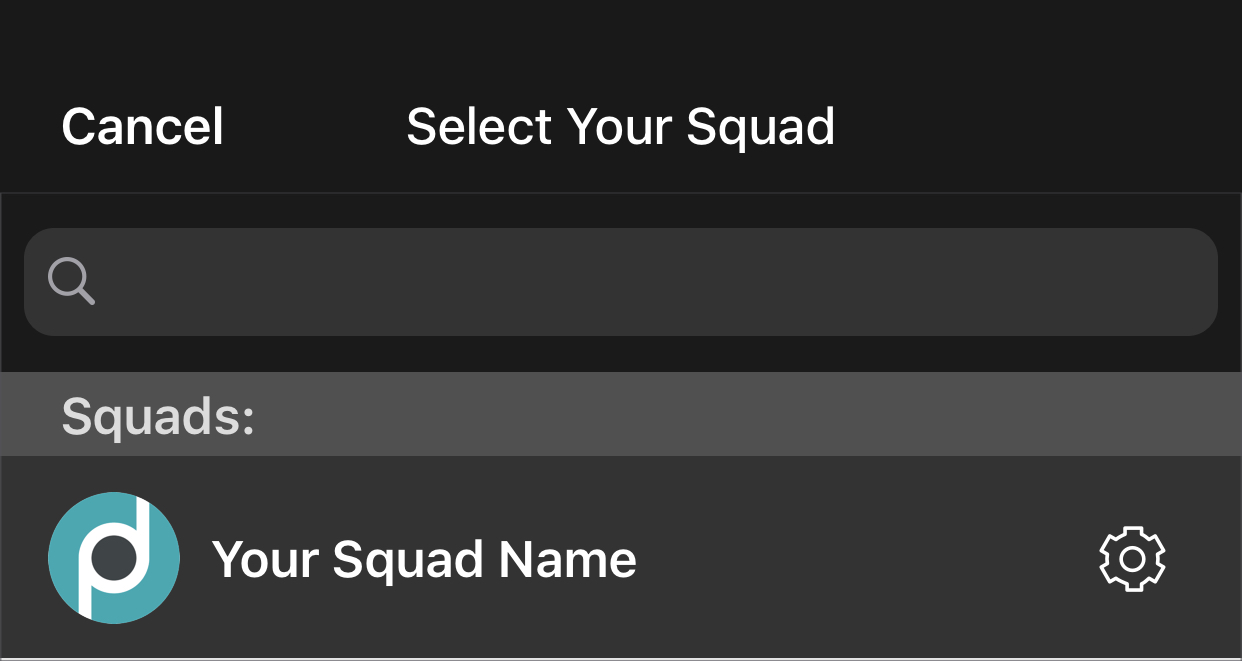
Task: Click the Cancel text at top left
Action: [142, 127]
